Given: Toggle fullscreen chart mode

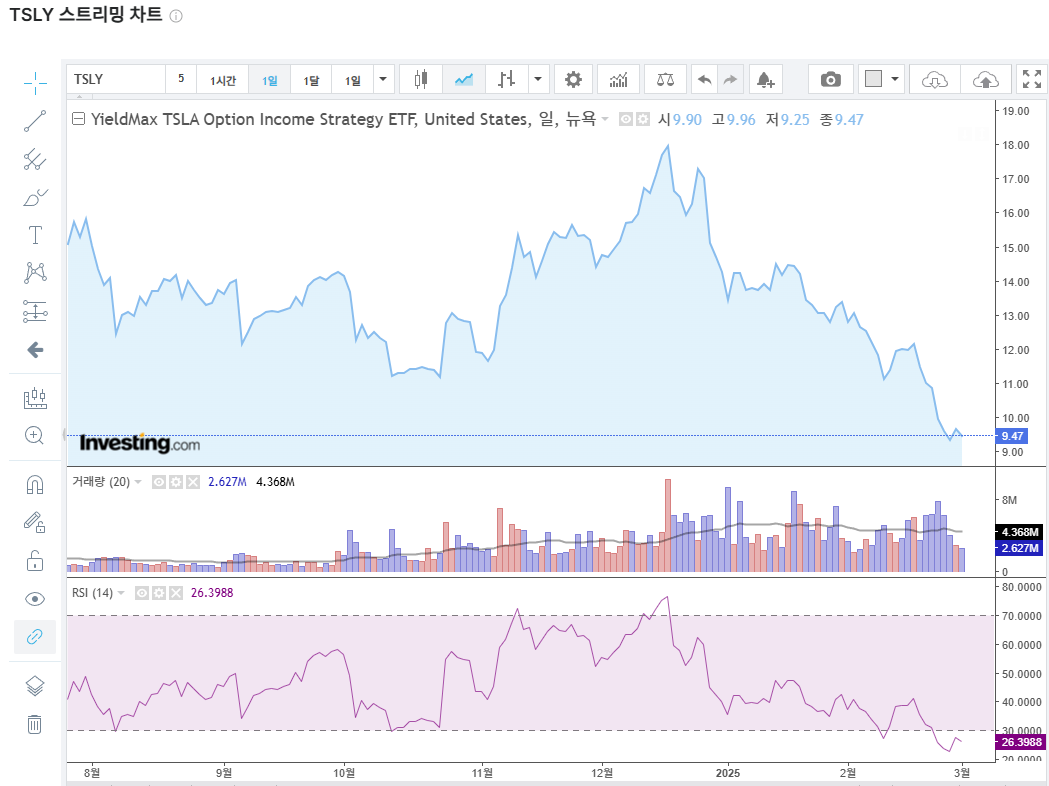Looking at the screenshot, I should click(x=1032, y=80).
